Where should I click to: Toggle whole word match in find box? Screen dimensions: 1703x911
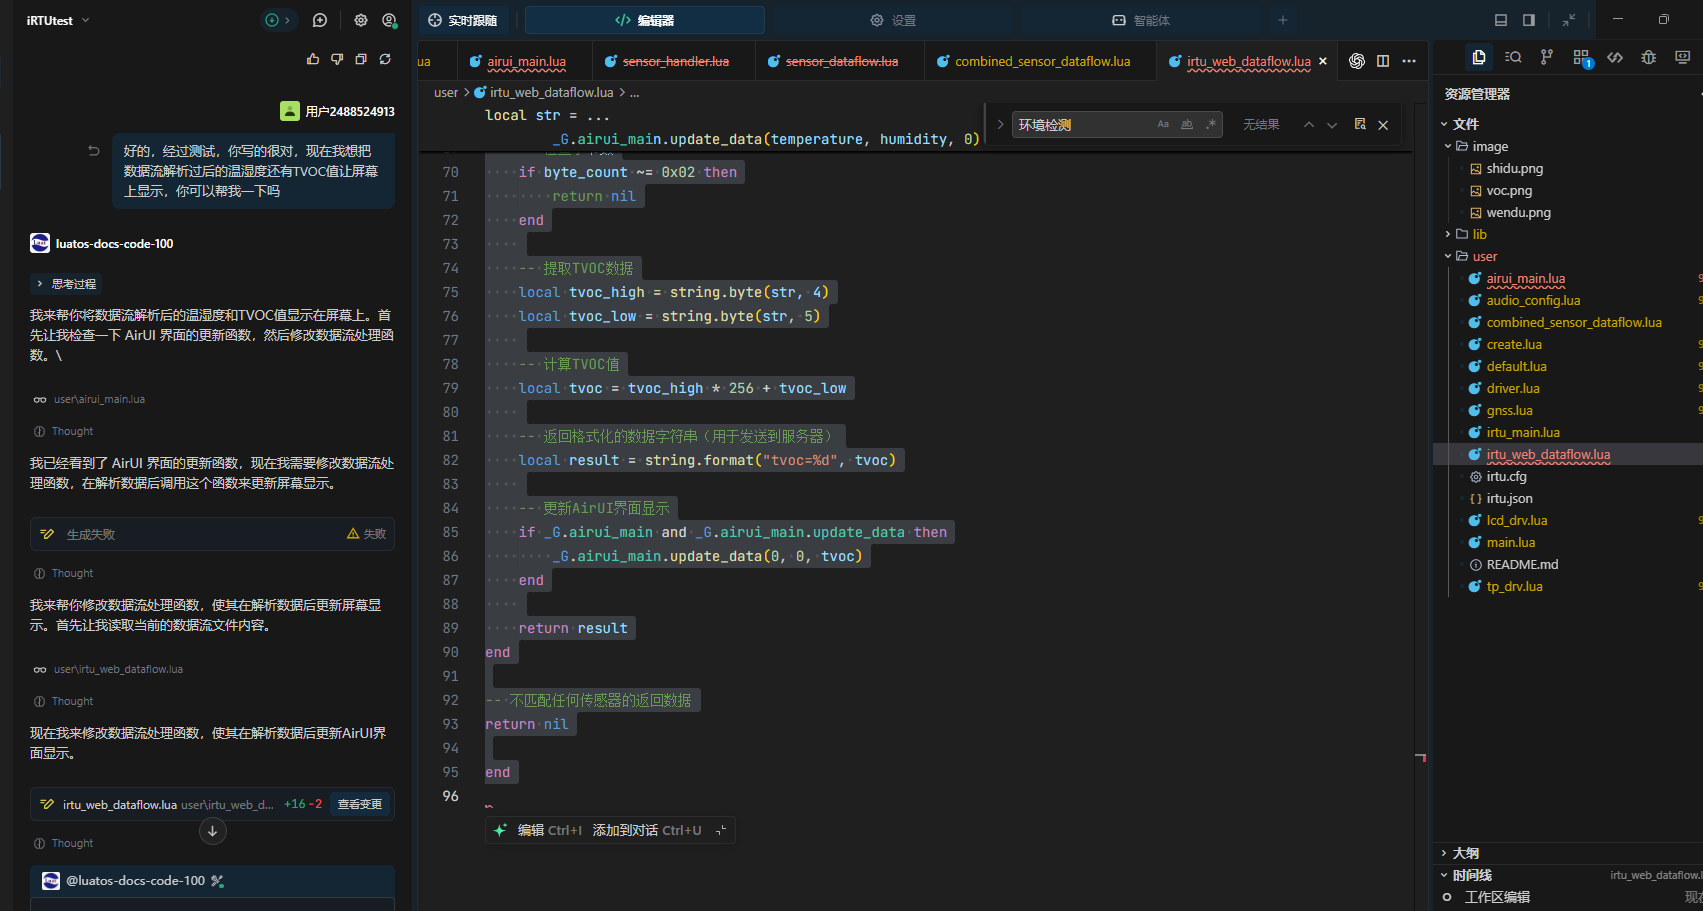pyautogui.click(x=1187, y=125)
